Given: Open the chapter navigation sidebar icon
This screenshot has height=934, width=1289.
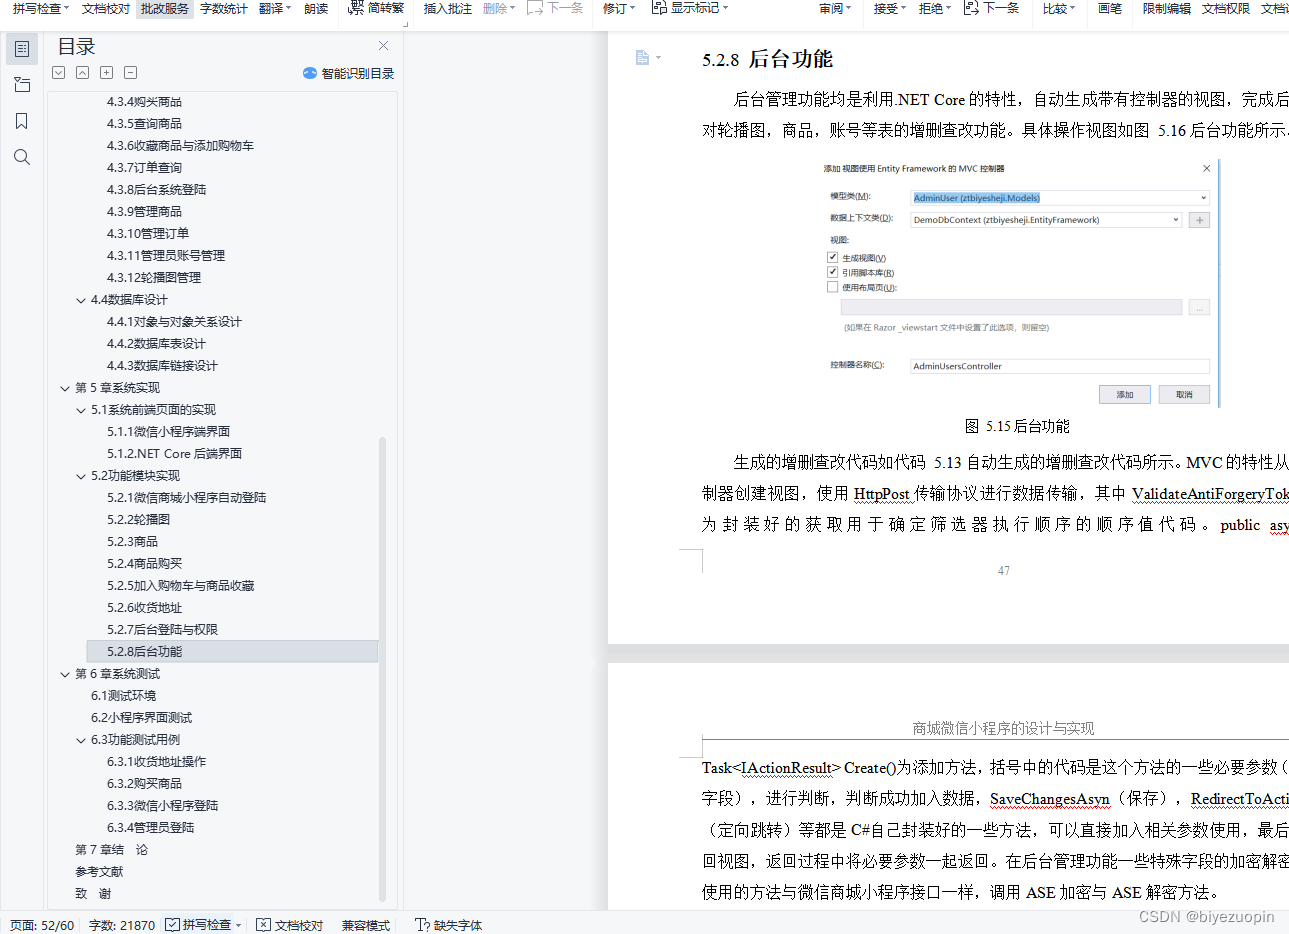Looking at the screenshot, I should pyautogui.click(x=22, y=85).
